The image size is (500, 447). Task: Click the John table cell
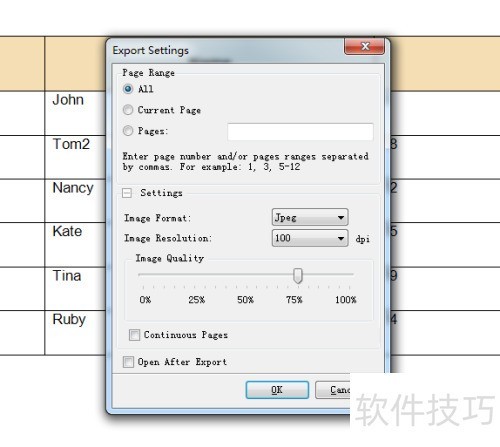(75, 113)
